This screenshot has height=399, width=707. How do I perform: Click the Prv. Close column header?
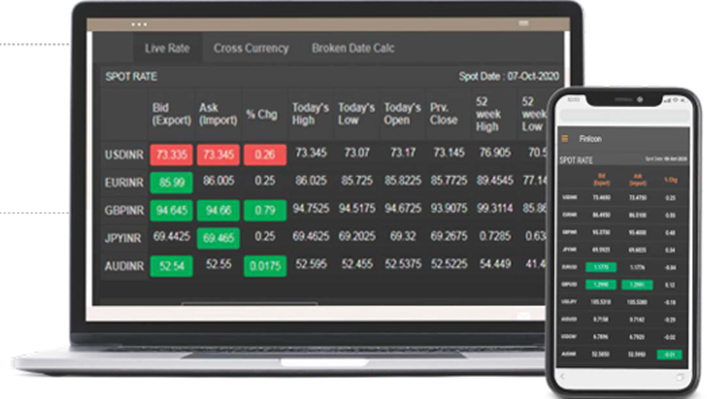tap(444, 114)
